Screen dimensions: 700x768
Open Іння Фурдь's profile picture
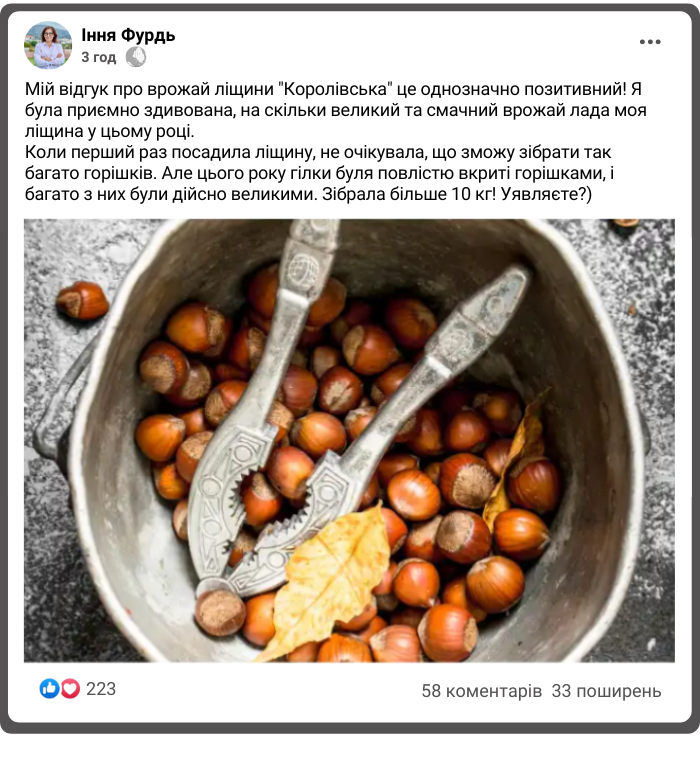tap(48, 45)
